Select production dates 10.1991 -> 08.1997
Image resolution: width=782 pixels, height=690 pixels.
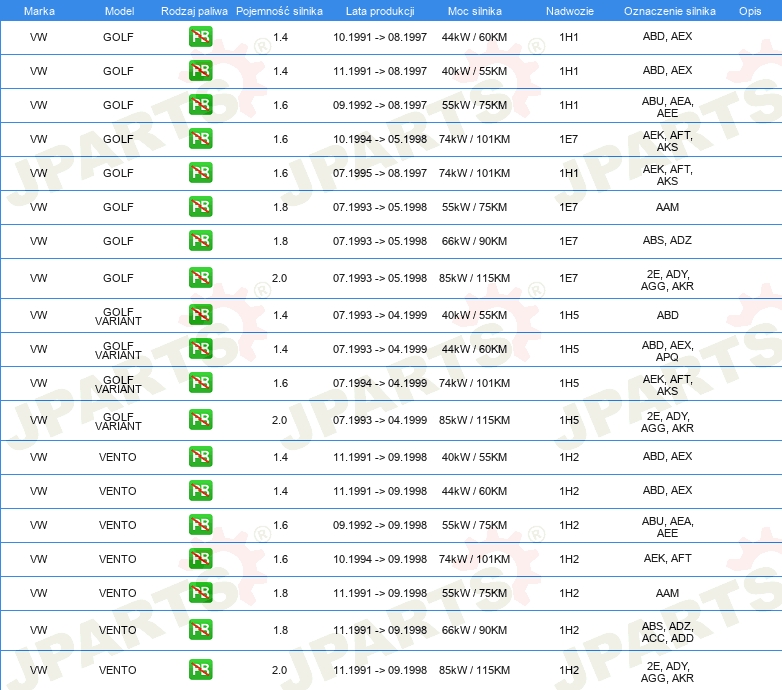[x=380, y=37]
